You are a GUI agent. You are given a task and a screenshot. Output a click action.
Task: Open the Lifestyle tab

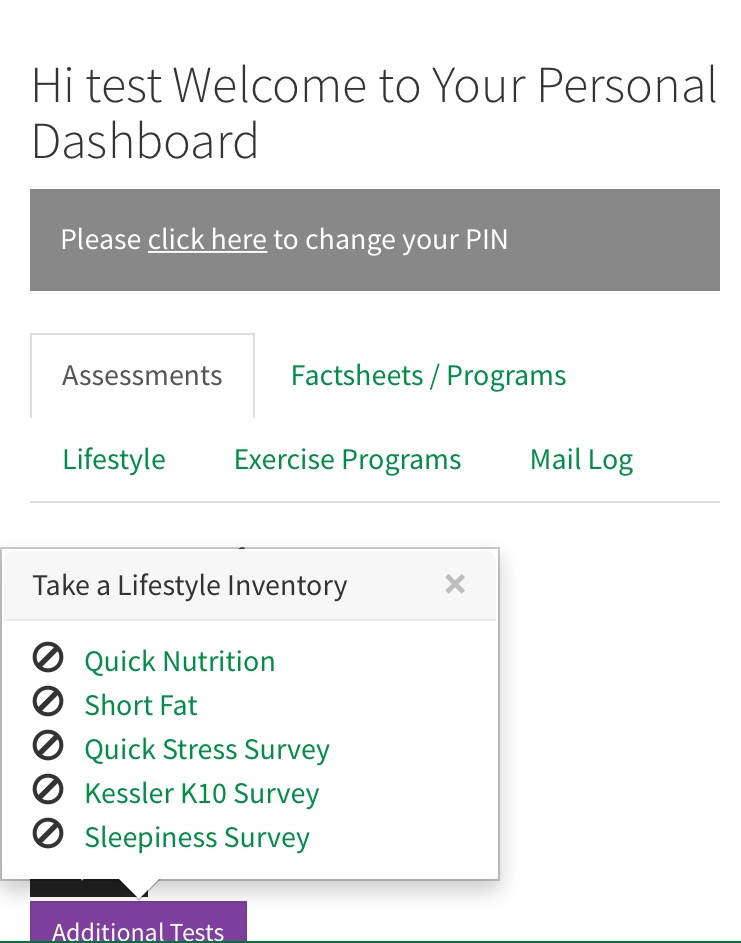coord(114,460)
